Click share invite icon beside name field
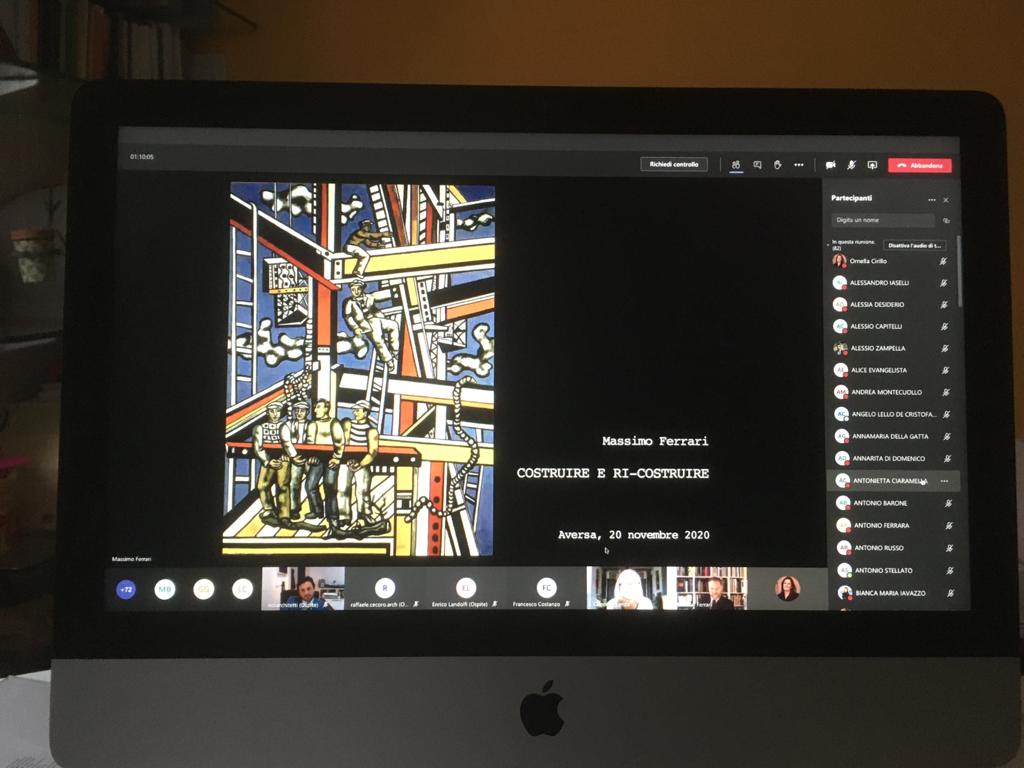 [x=946, y=221]
